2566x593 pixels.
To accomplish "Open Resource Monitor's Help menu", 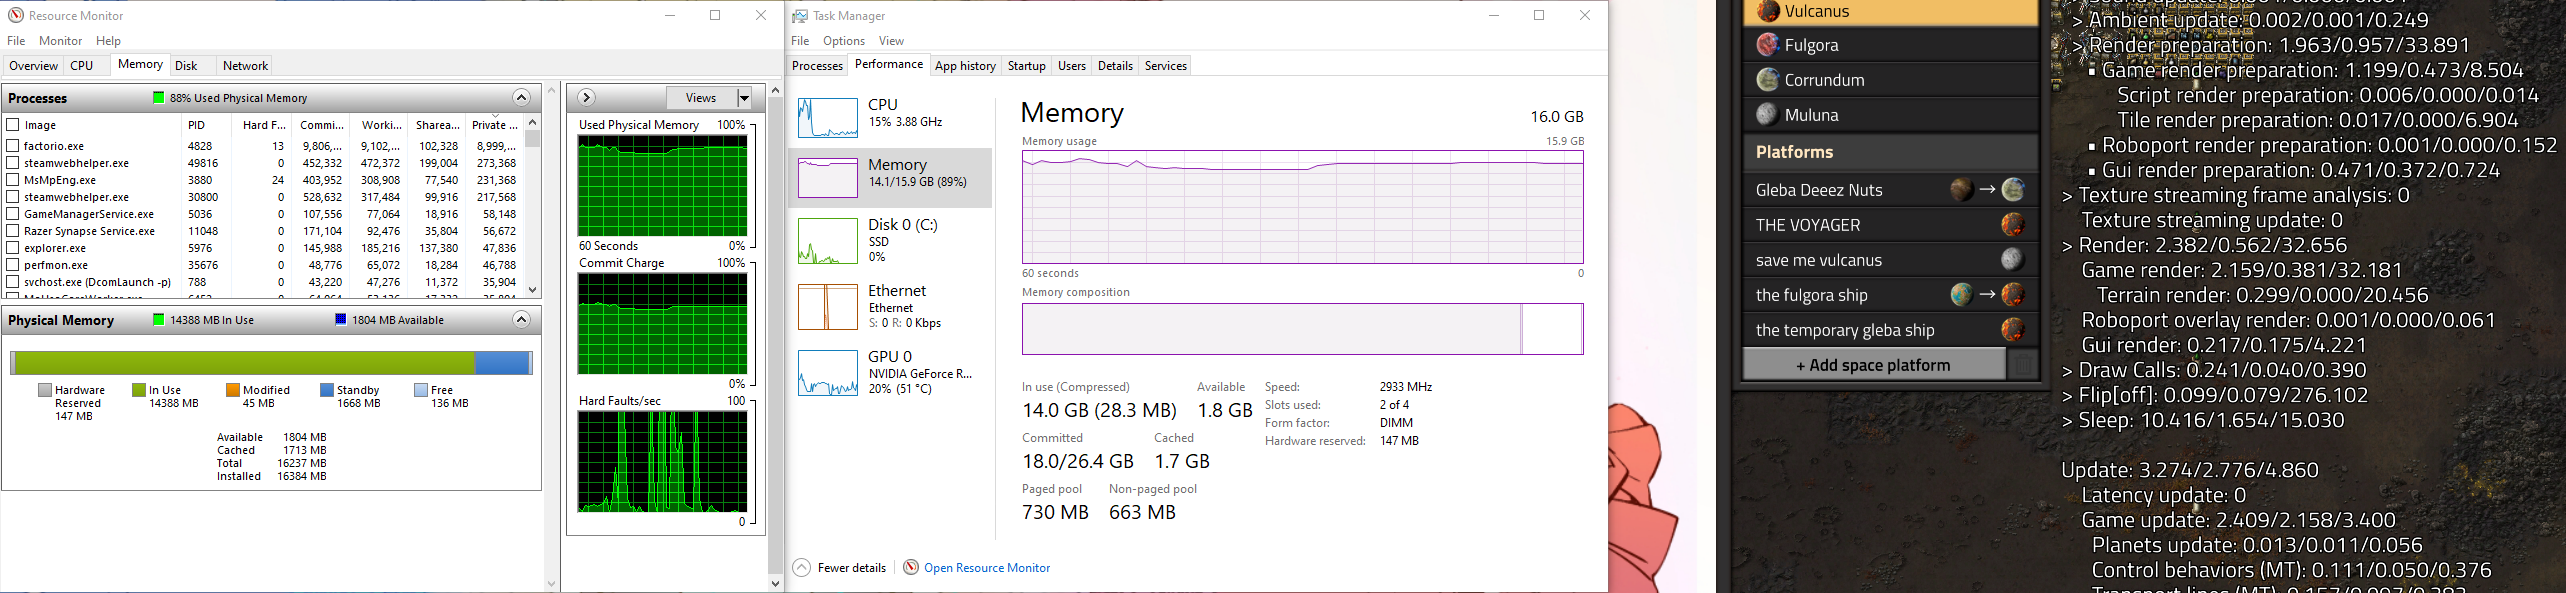I will pos(108,41).
